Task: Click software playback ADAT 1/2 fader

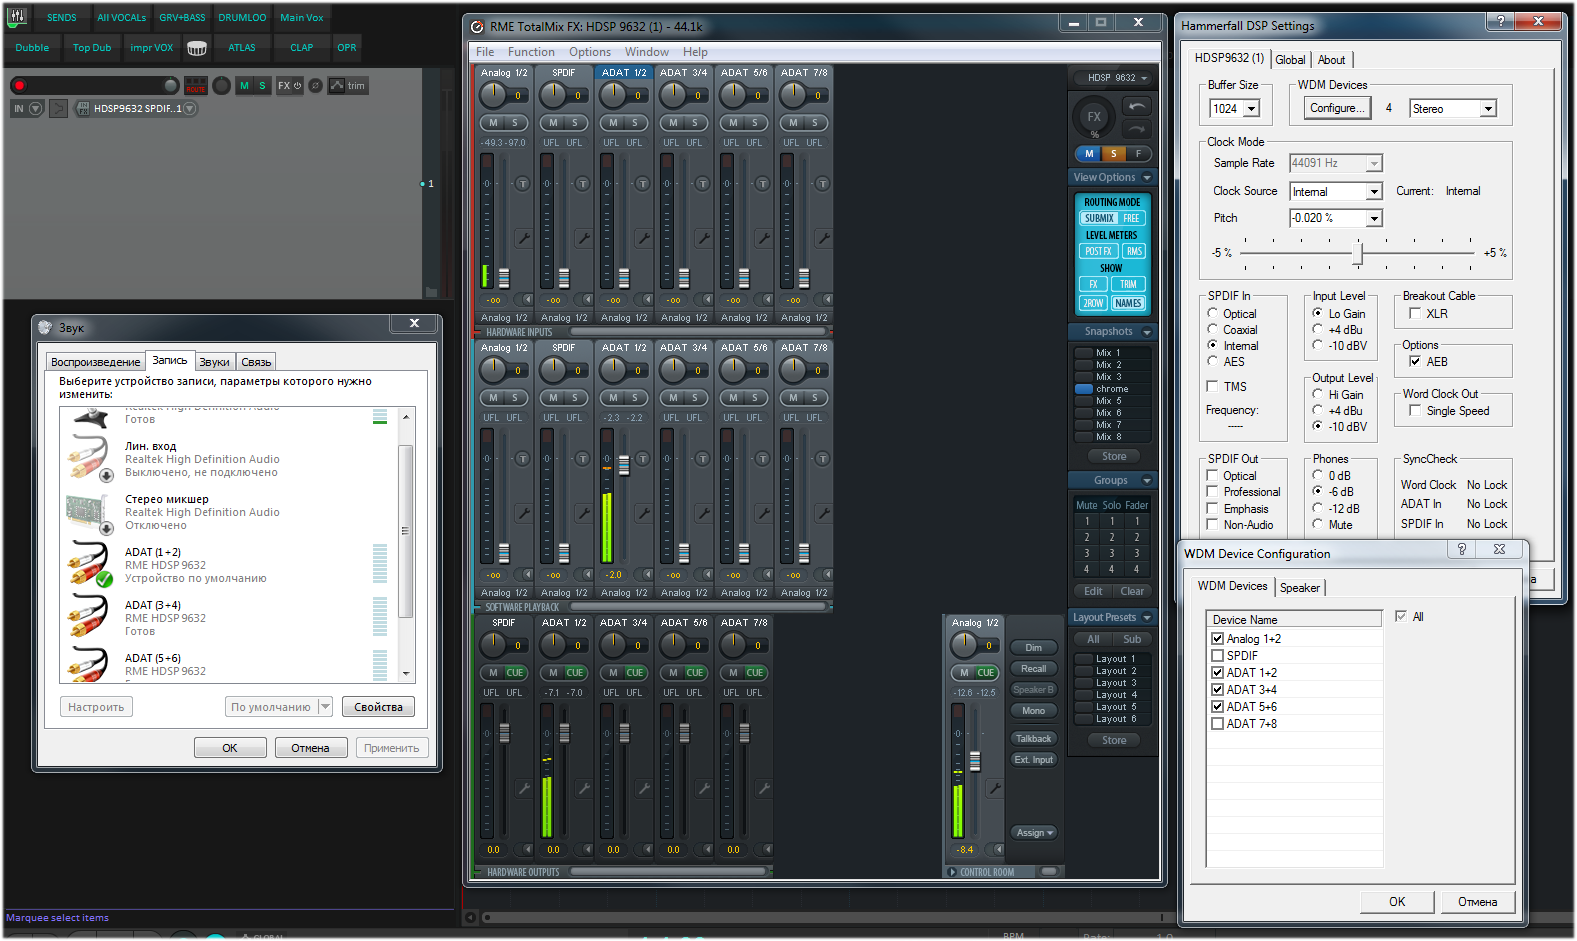Action: tap(624, 465)
